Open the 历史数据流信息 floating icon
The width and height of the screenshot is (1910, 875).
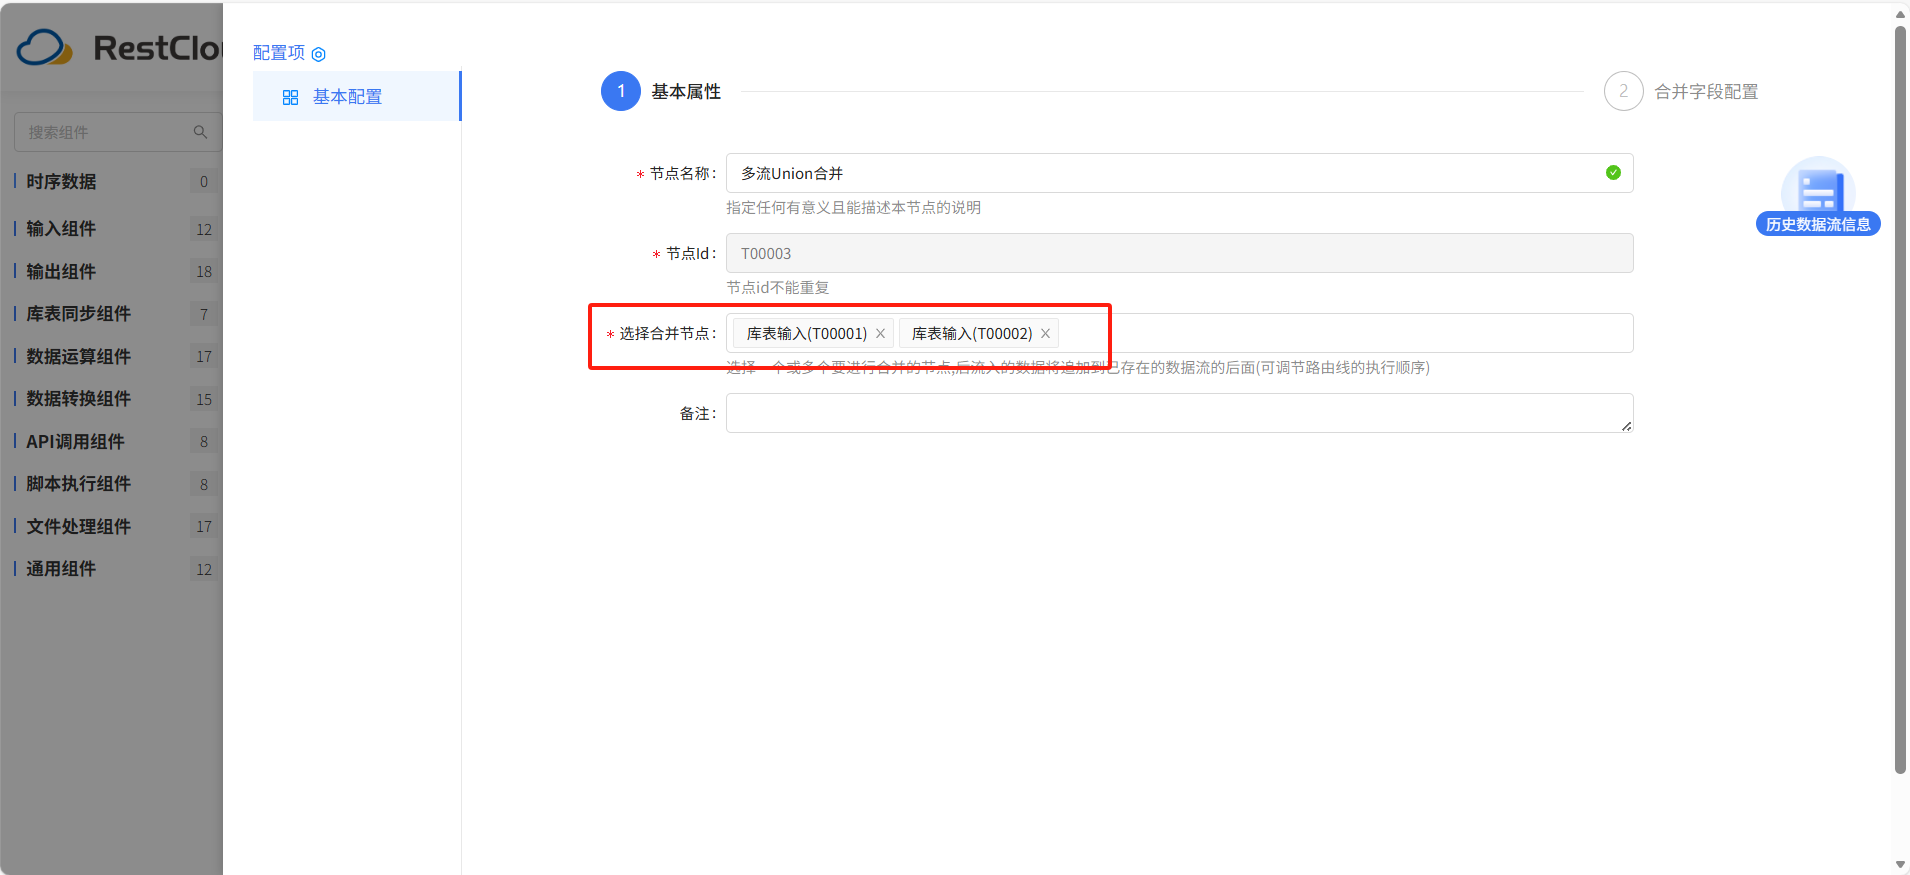click(x=1818, y=187)
